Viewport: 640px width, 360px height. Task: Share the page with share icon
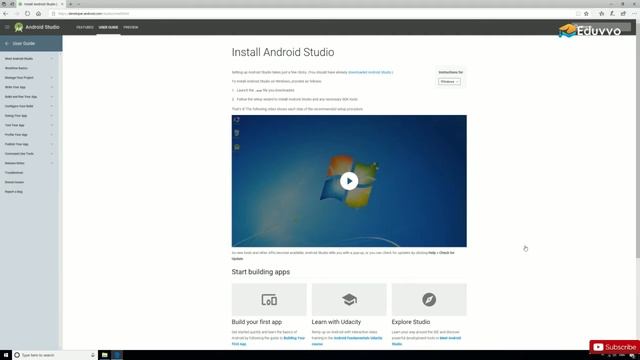click(x=623, y=13)
